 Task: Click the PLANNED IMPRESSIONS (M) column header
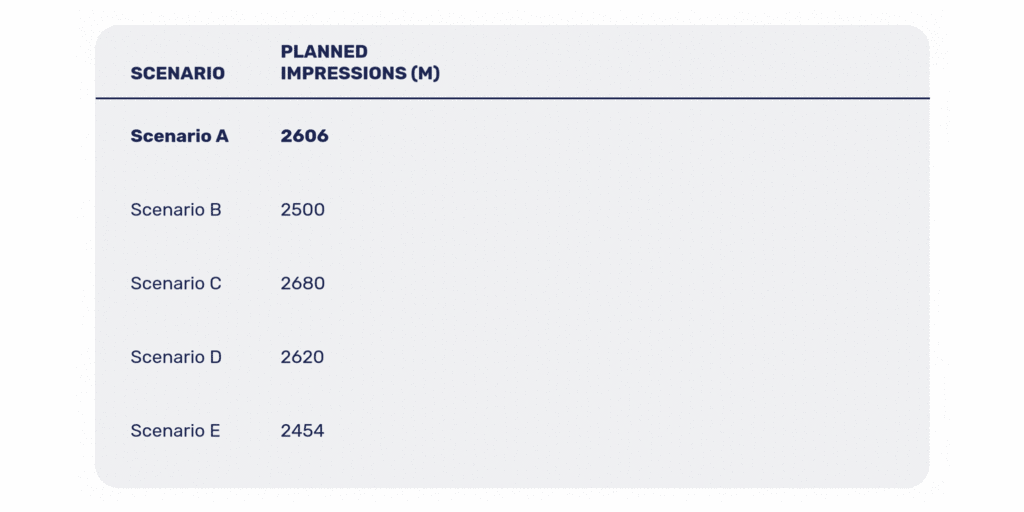coord(360,62)
